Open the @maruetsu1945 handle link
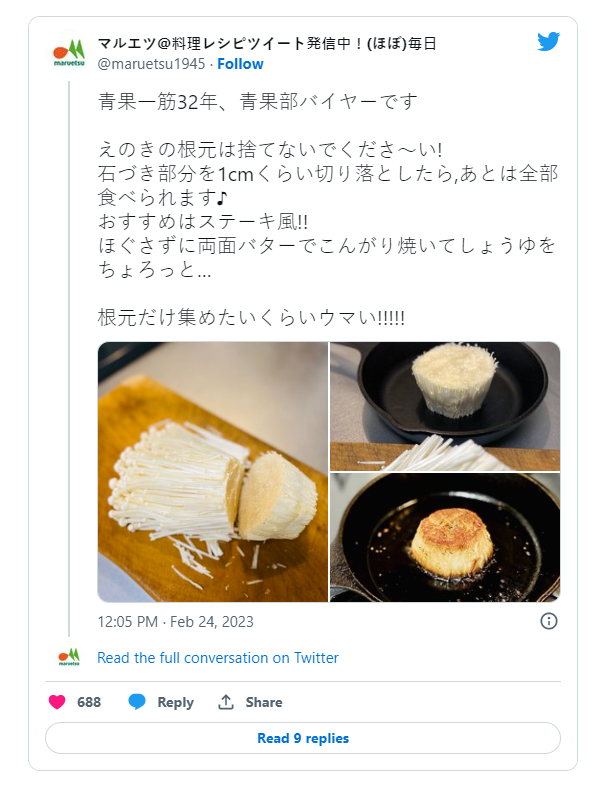The width and height of the screenshot is (607, 788). (151, 64)
